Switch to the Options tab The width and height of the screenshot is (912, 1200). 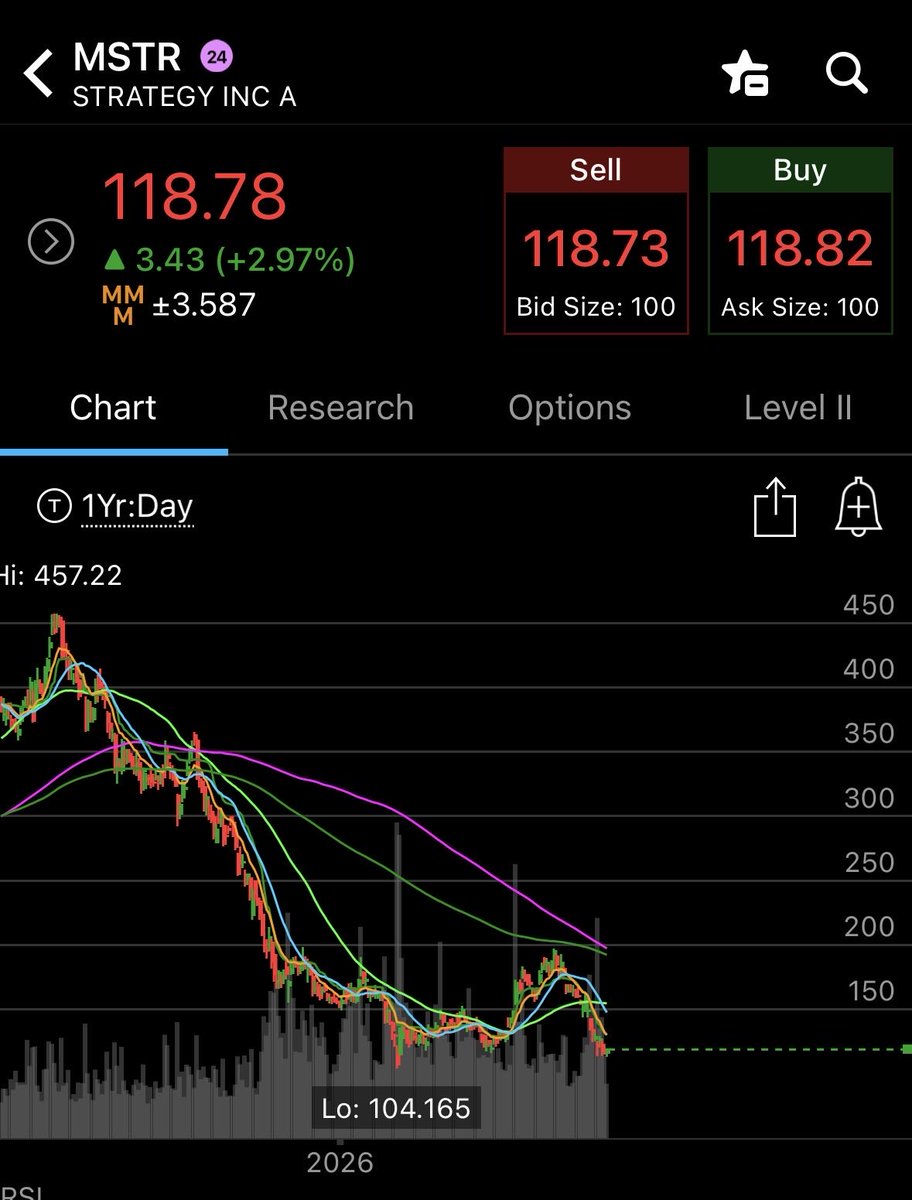tap(570, 408)
